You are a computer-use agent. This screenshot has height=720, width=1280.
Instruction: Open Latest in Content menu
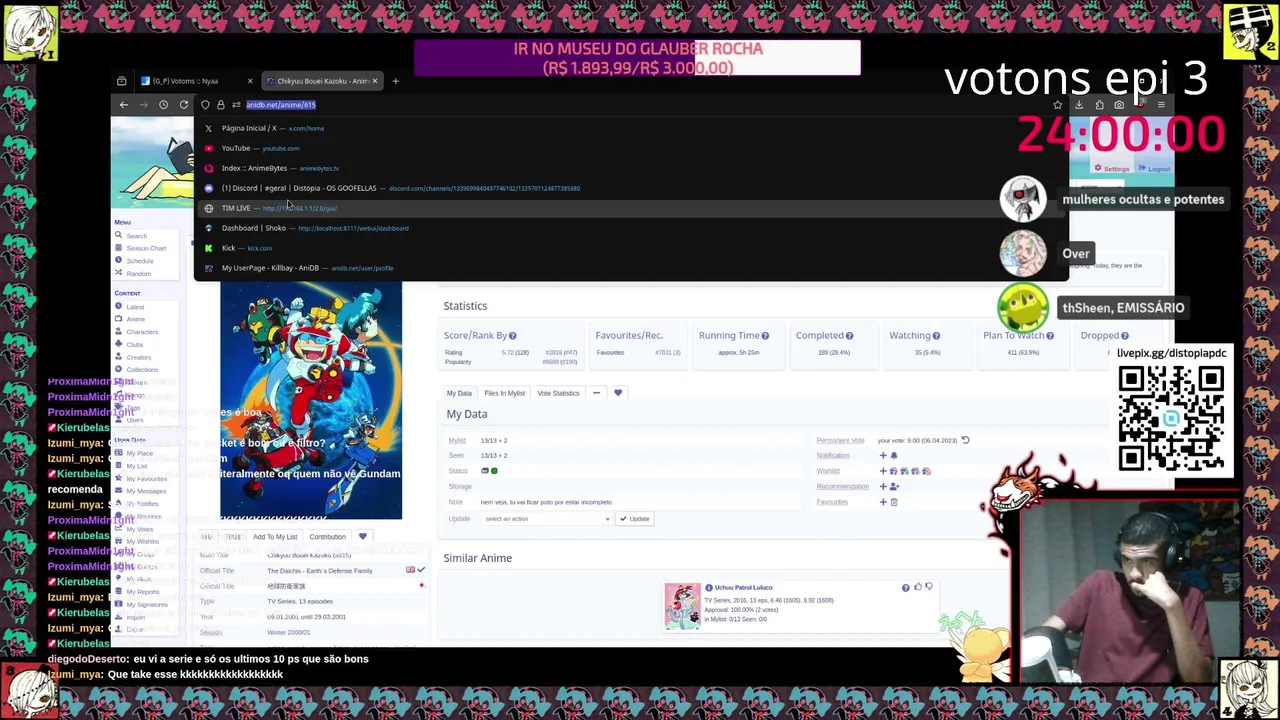(135, 307)
